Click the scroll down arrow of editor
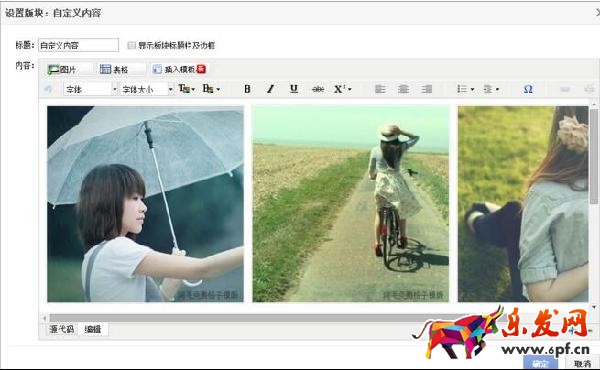 [x=594, y=307]
